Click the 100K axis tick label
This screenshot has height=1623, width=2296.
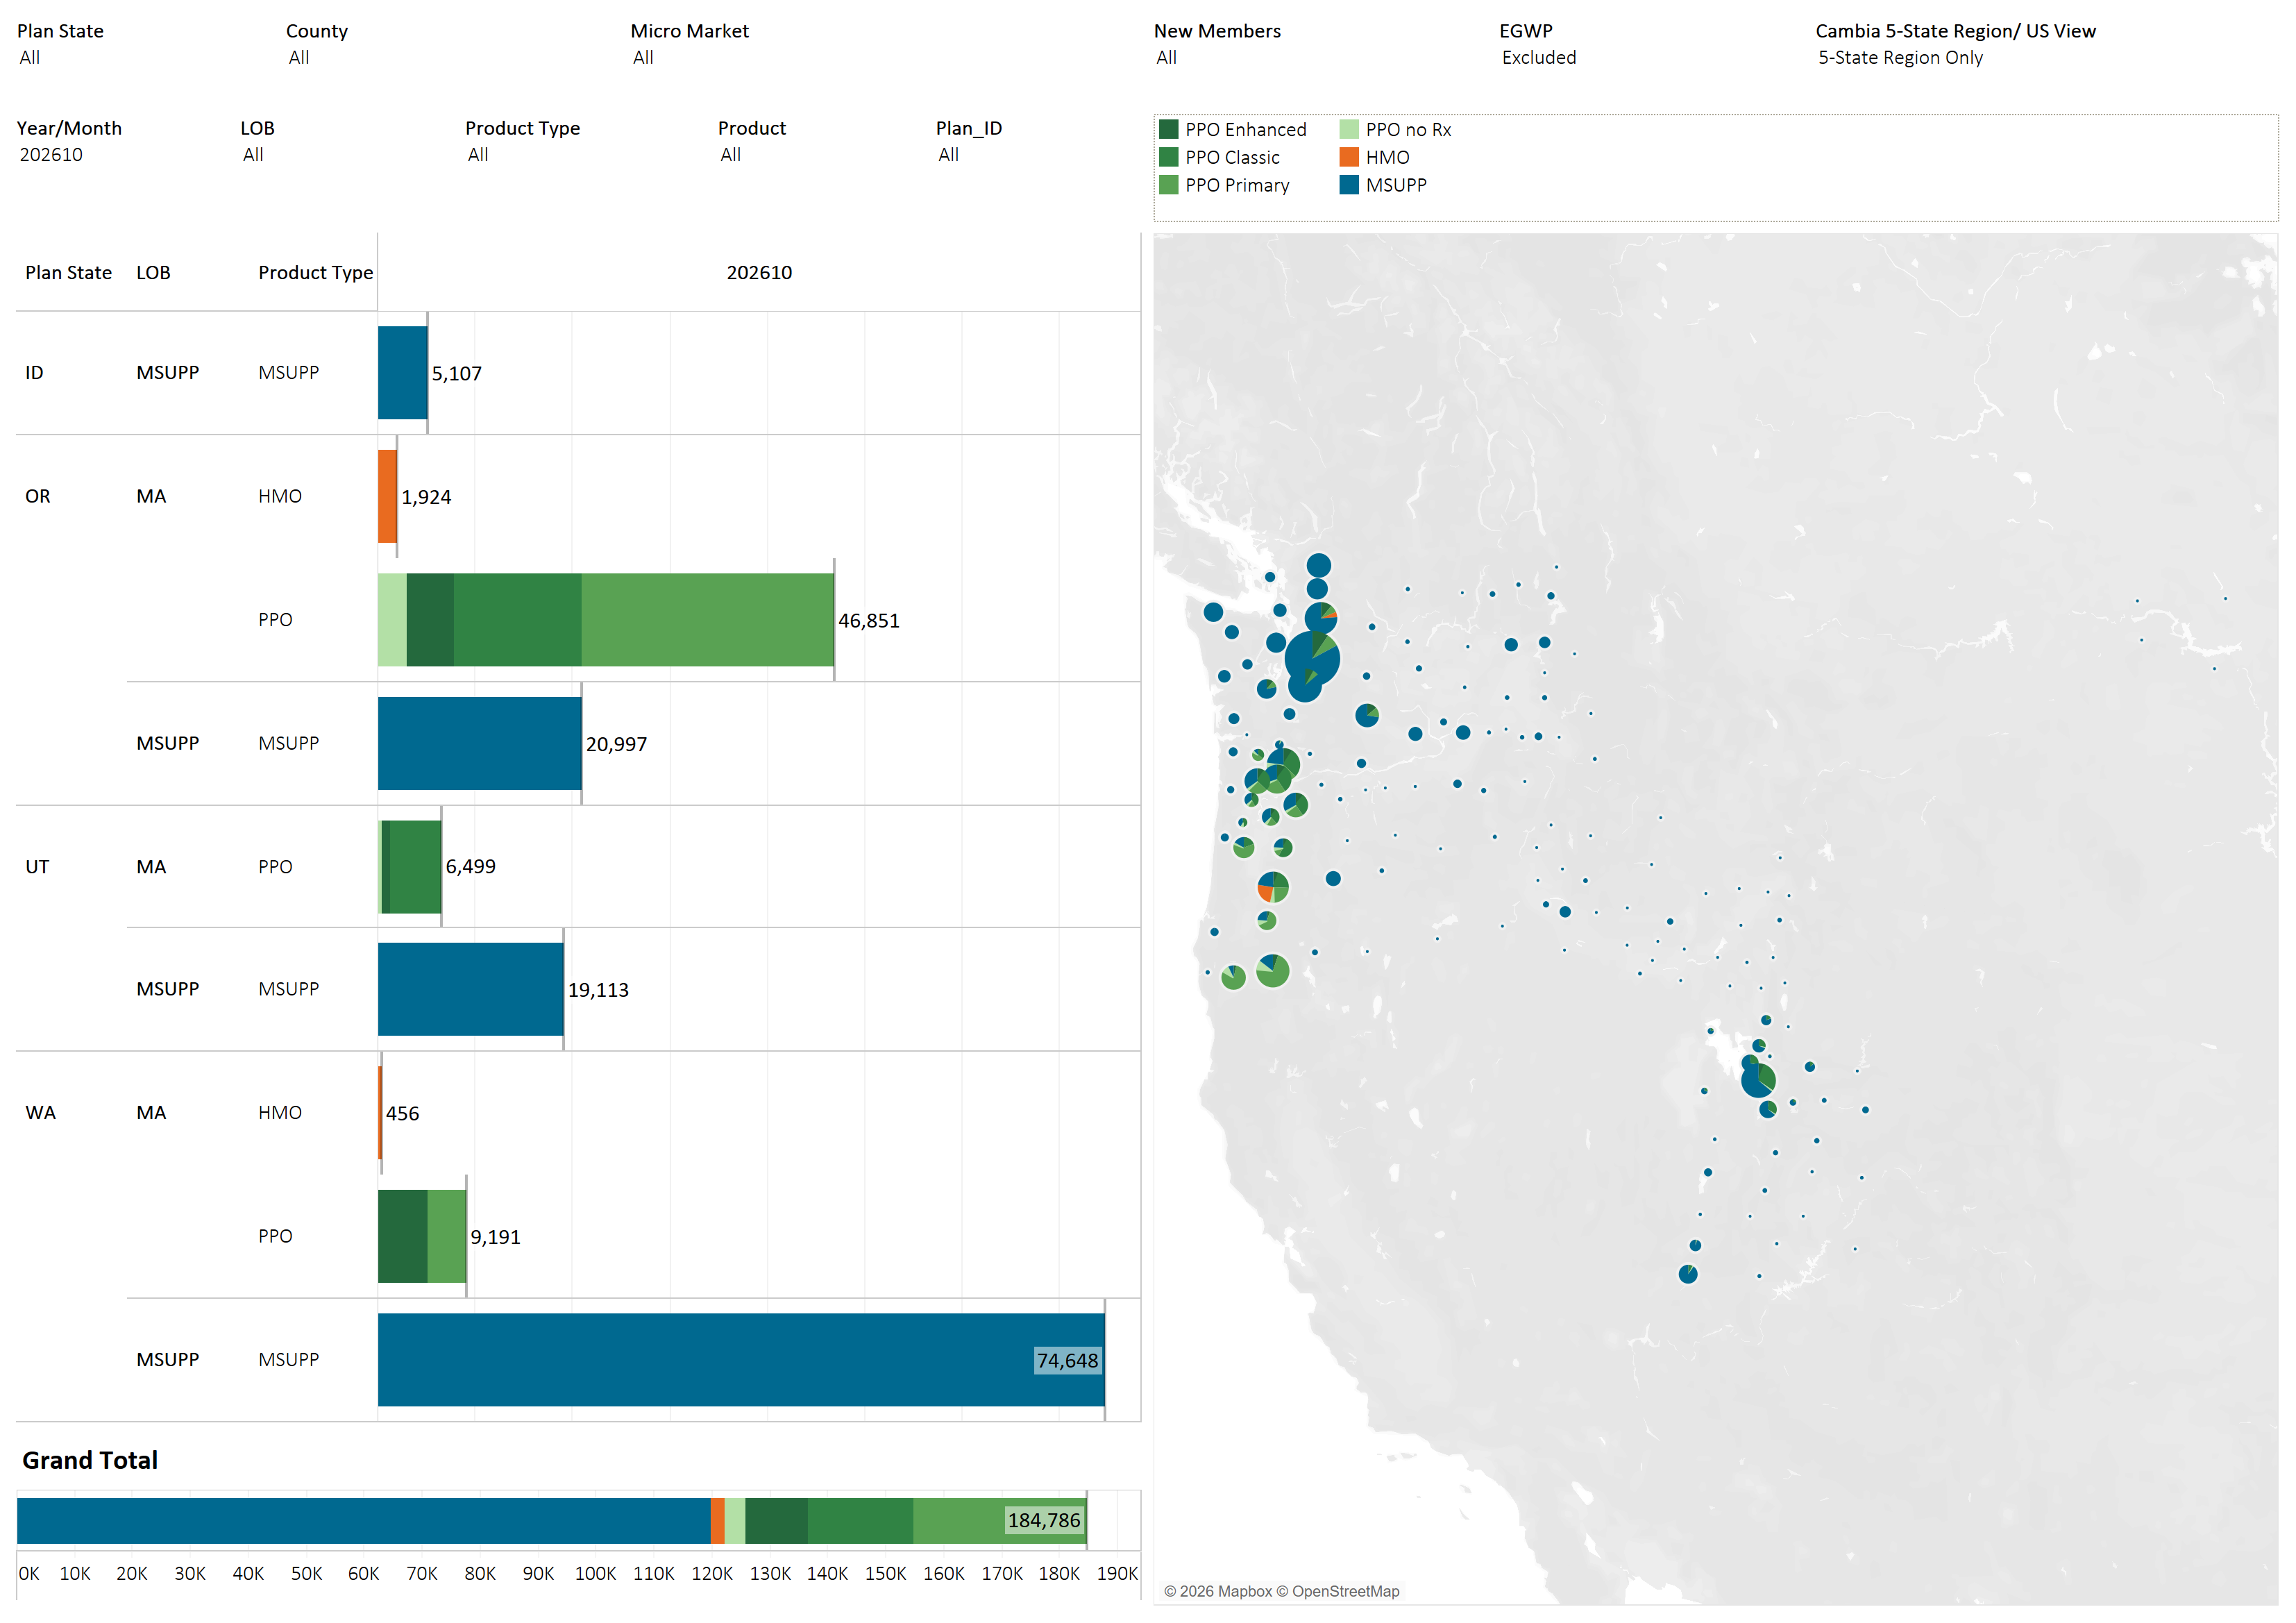coord(595,1573)
